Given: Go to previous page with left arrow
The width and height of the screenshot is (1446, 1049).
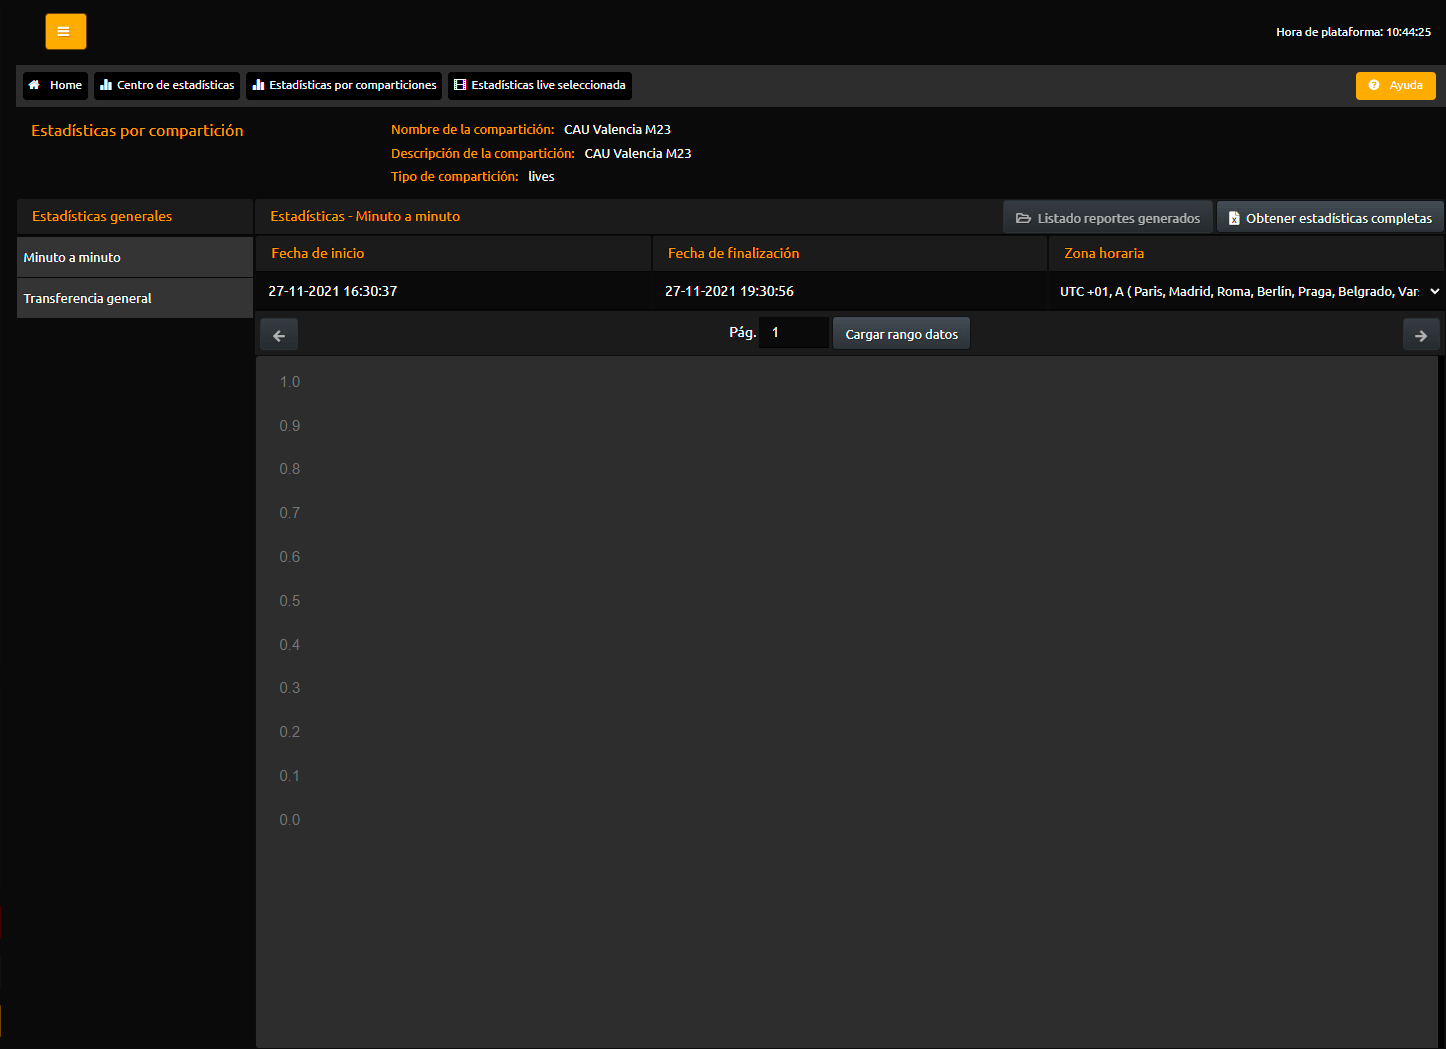Looking at the screenshot, I should tap(279, 335).
